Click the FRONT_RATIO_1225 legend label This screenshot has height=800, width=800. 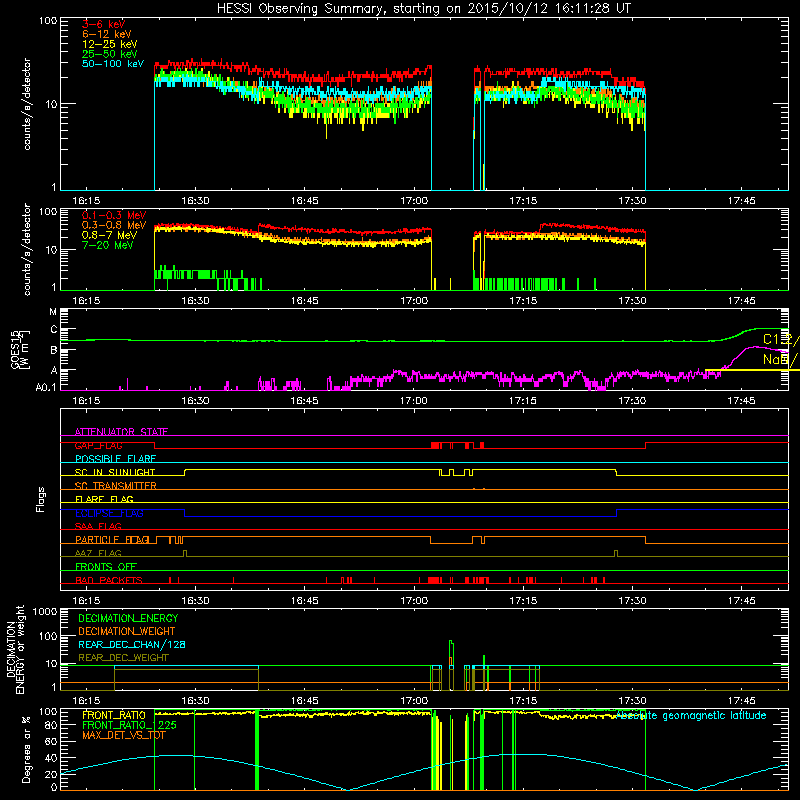[x=129, y=725]
